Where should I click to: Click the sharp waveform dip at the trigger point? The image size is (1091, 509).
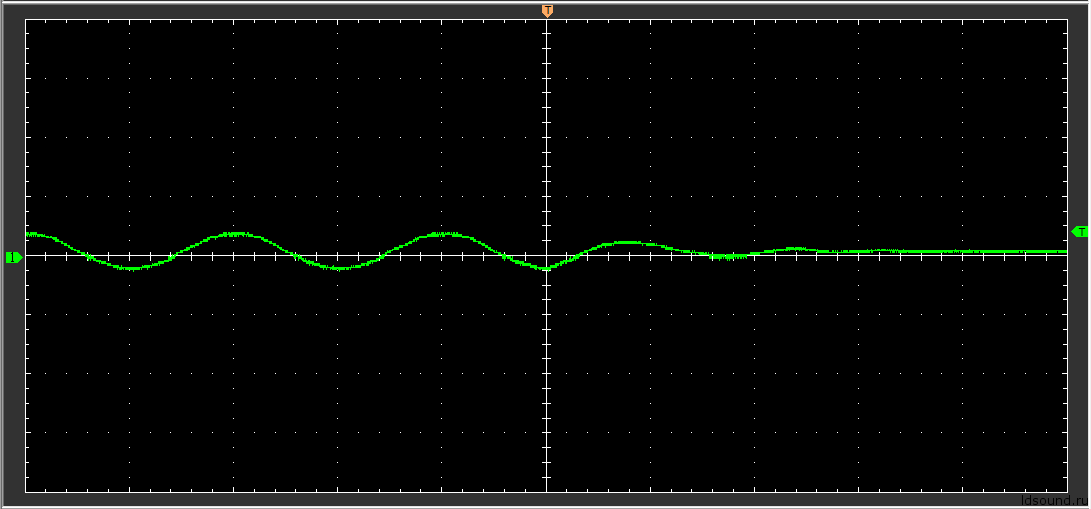pos(546,269)
